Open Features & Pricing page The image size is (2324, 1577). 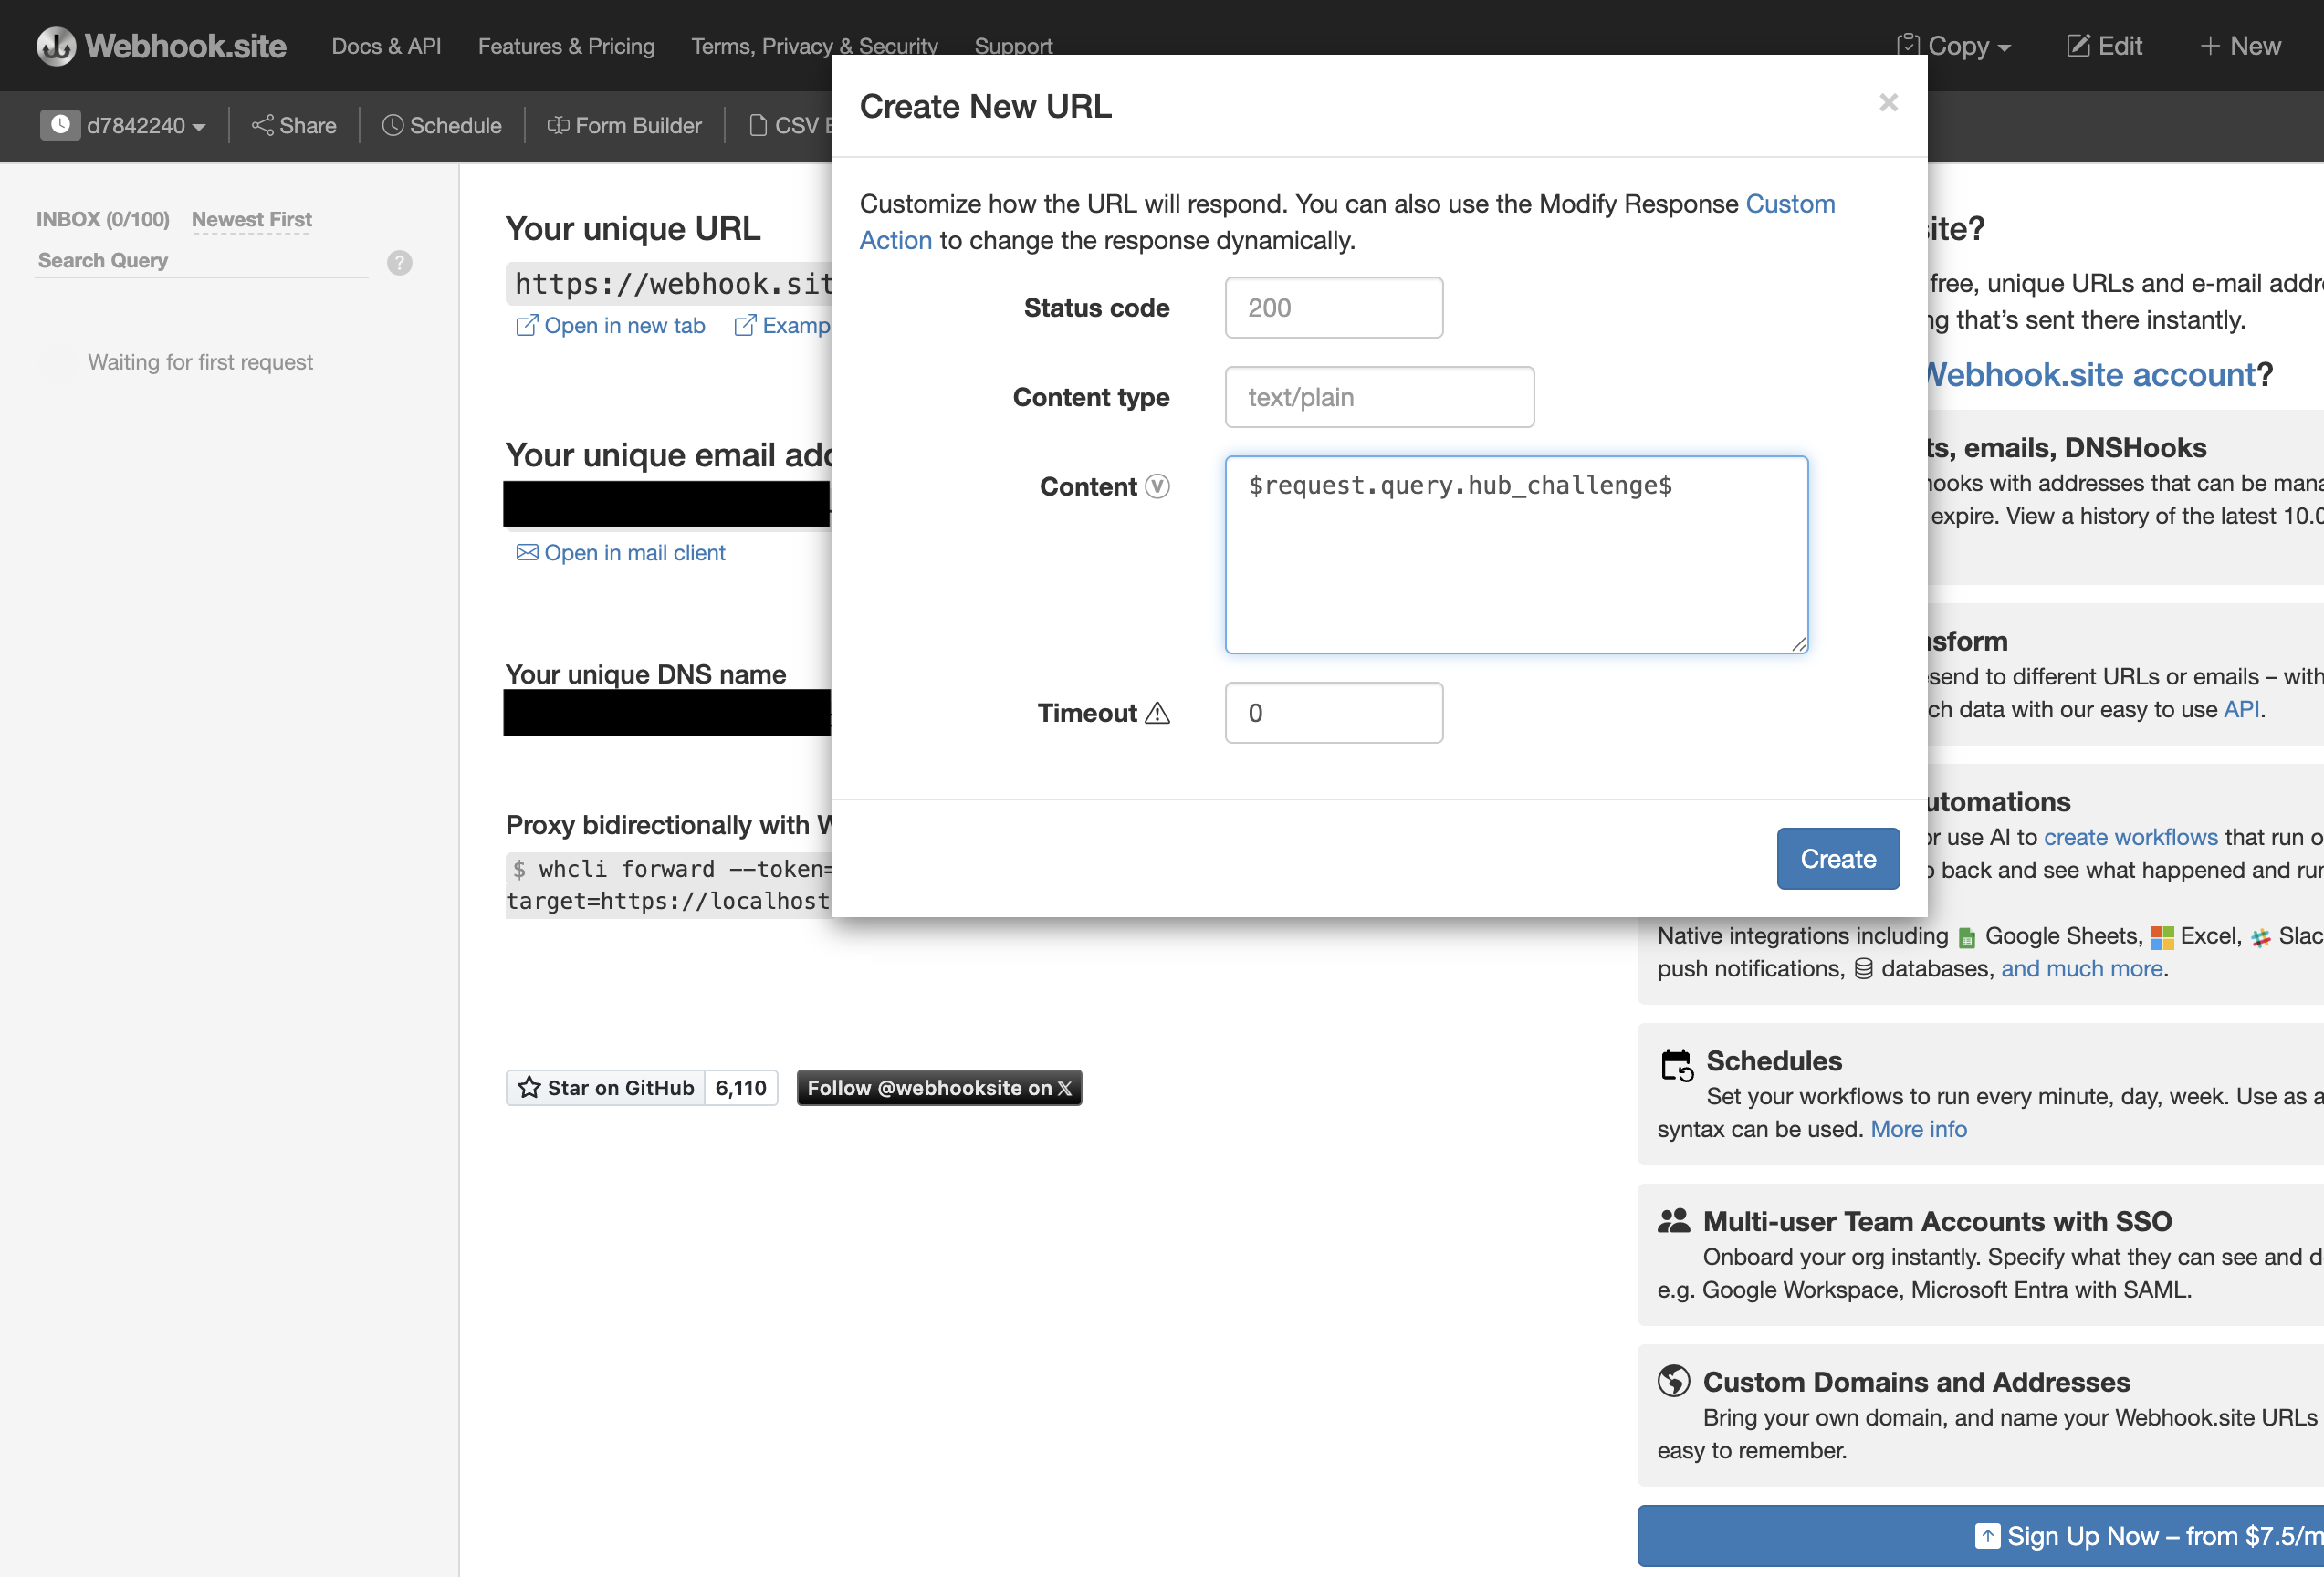566,46
